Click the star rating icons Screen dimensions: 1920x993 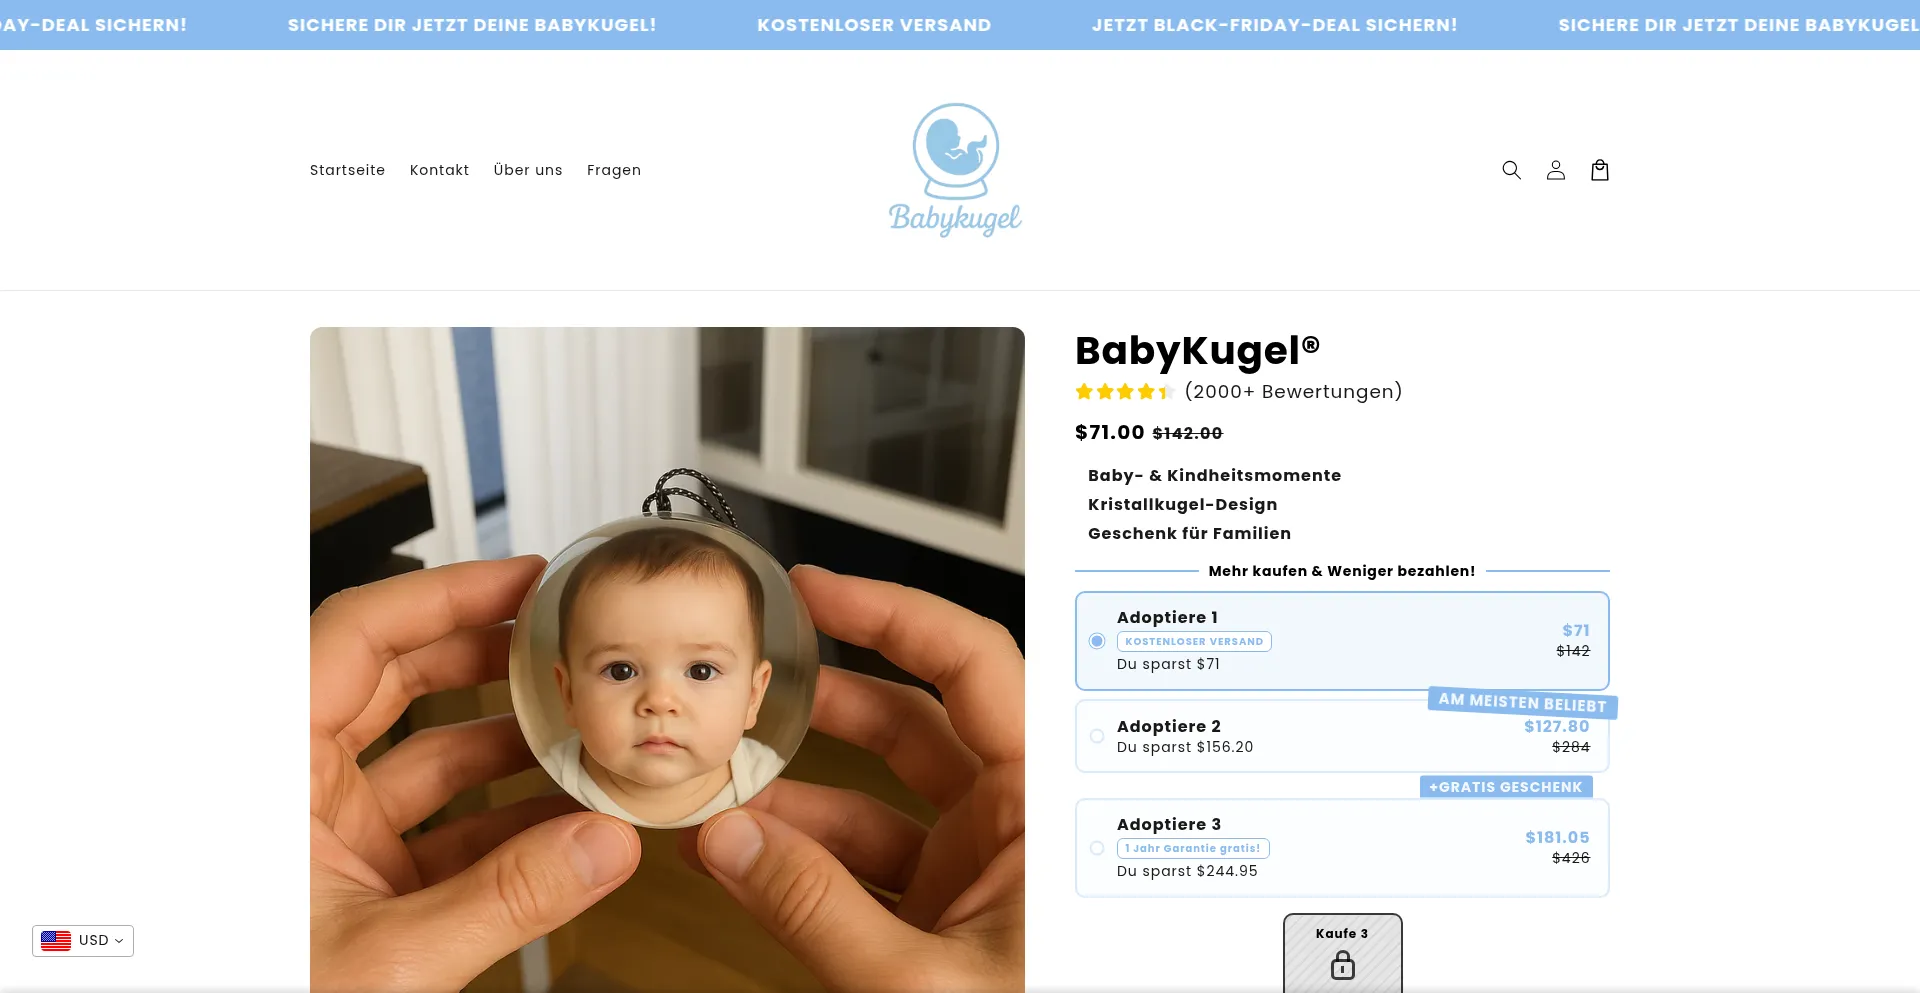[1124, 392]
